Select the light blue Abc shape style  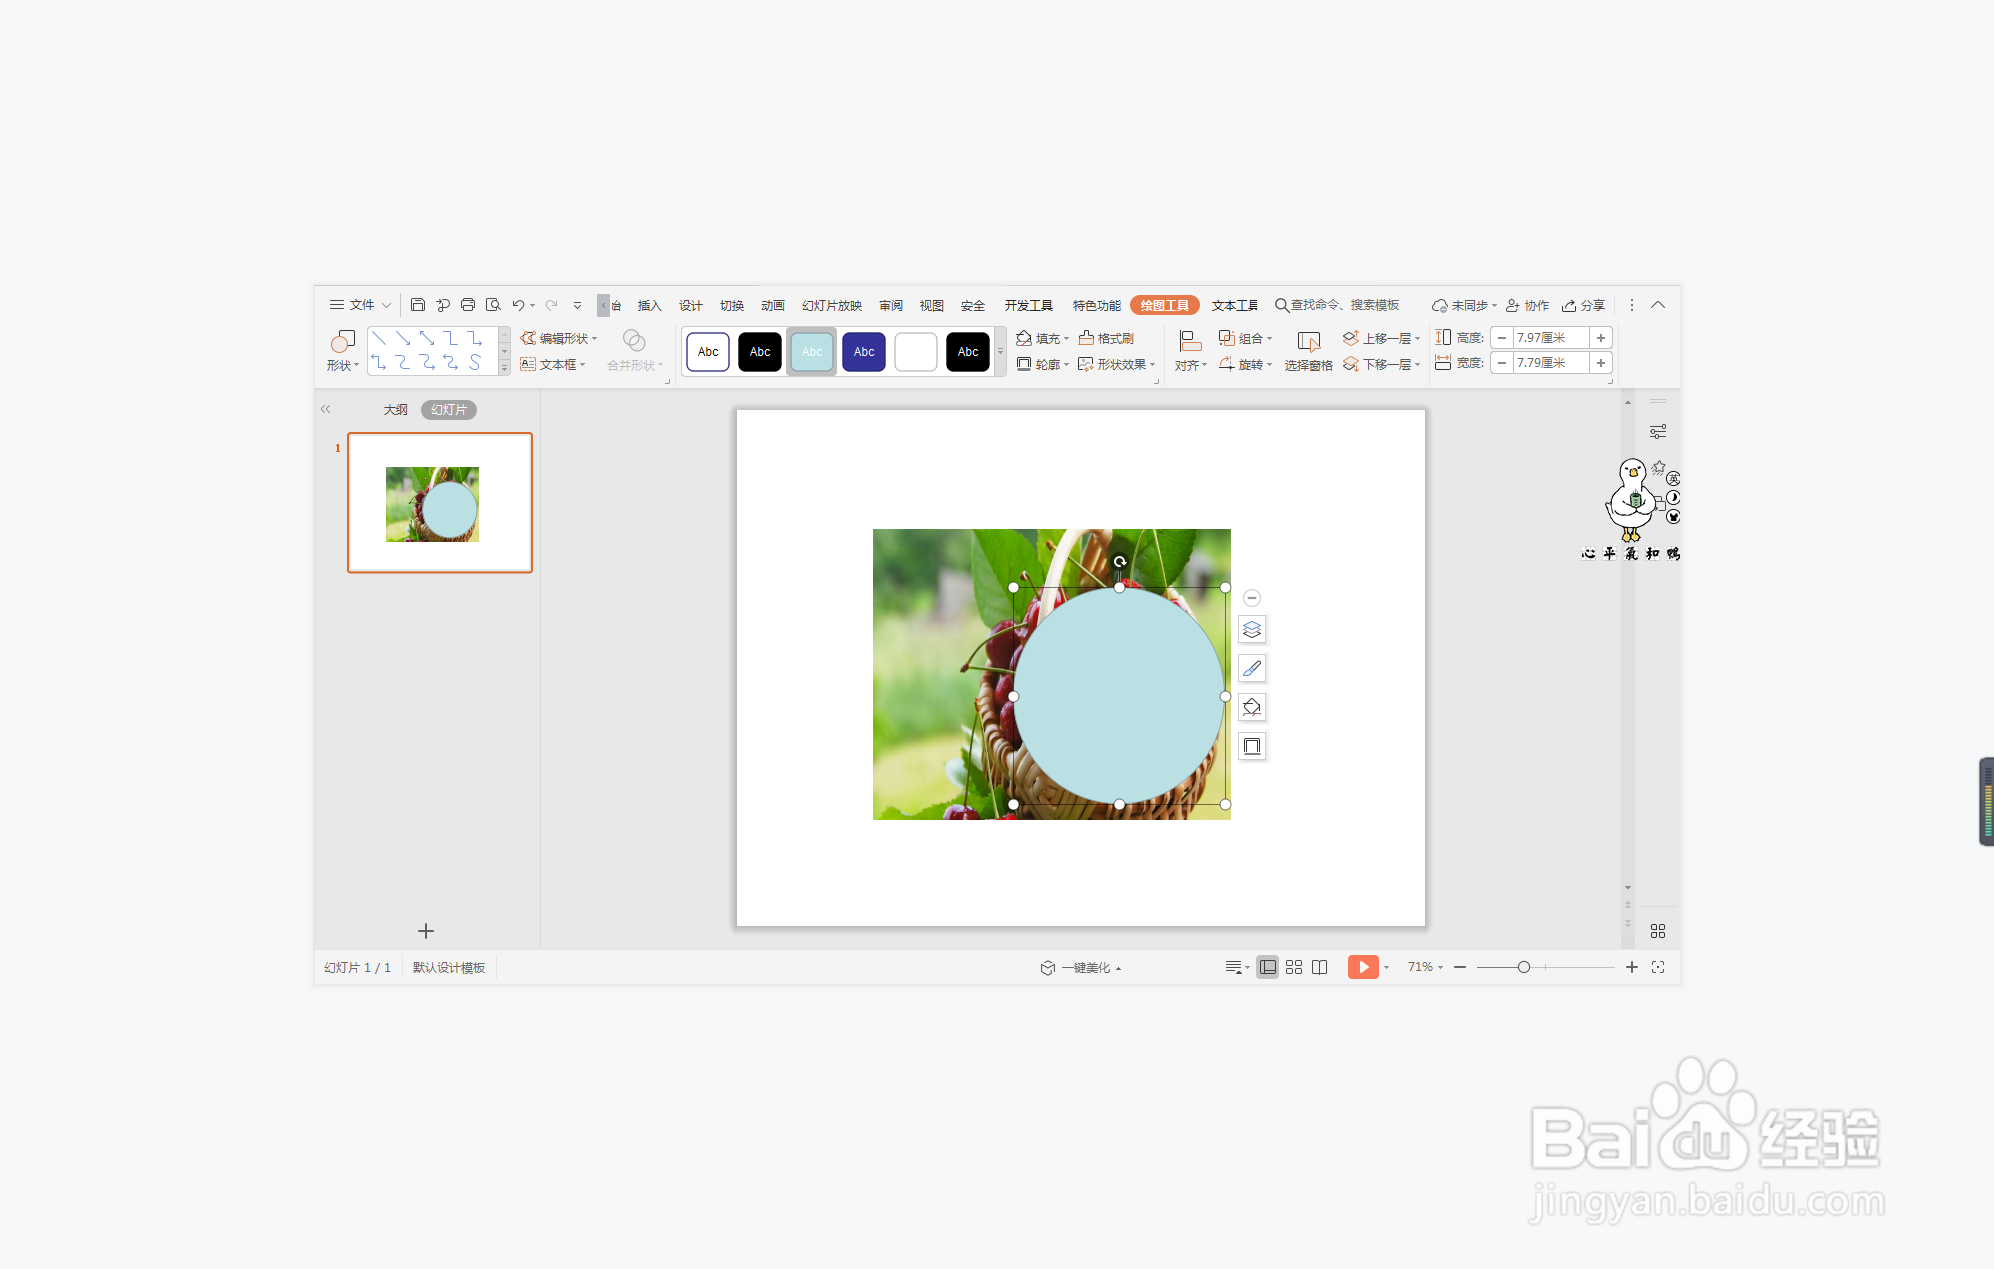tap(811, 352)
